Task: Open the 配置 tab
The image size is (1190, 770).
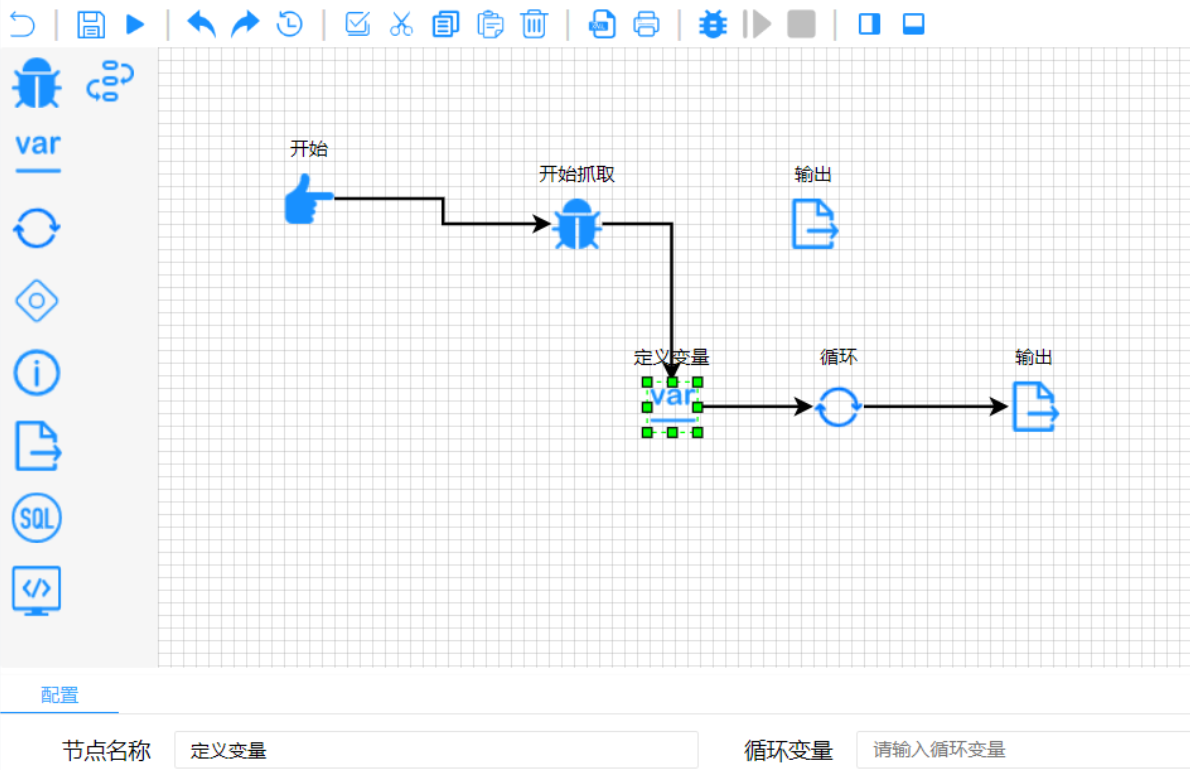Action: coord(60,695)
